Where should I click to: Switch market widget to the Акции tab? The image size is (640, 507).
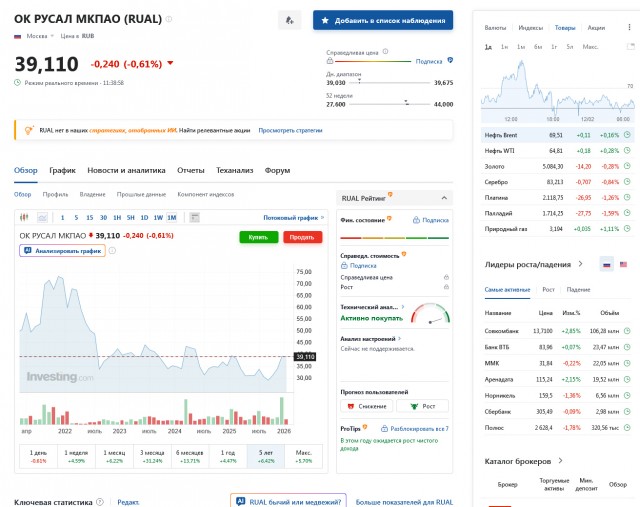(596, 28)
